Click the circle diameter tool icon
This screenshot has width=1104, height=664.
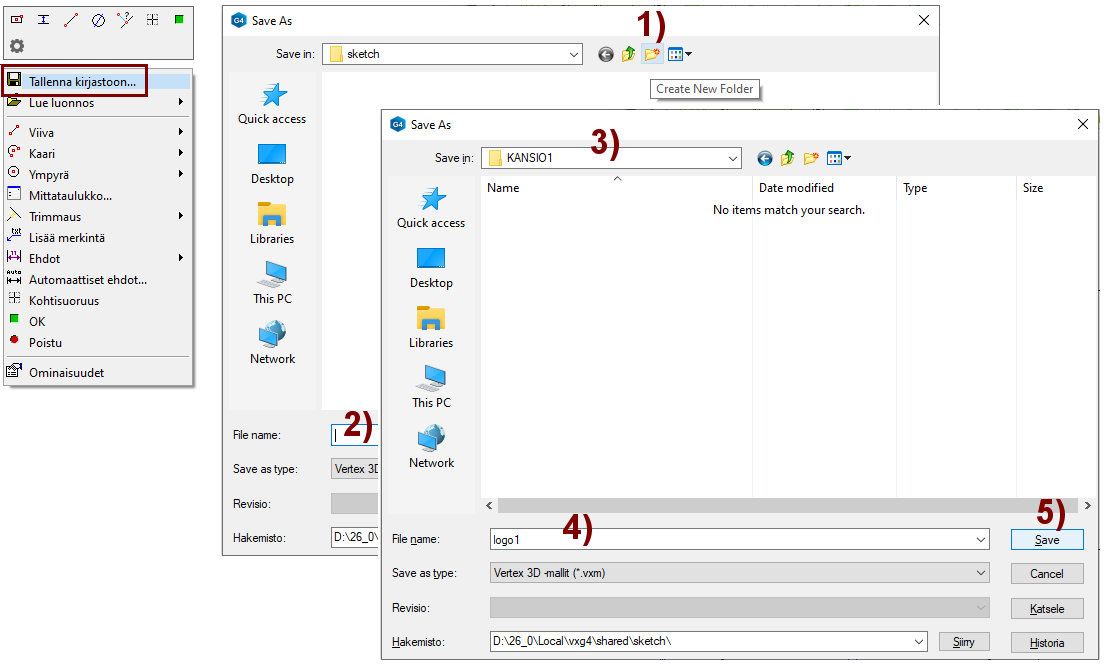98,19
